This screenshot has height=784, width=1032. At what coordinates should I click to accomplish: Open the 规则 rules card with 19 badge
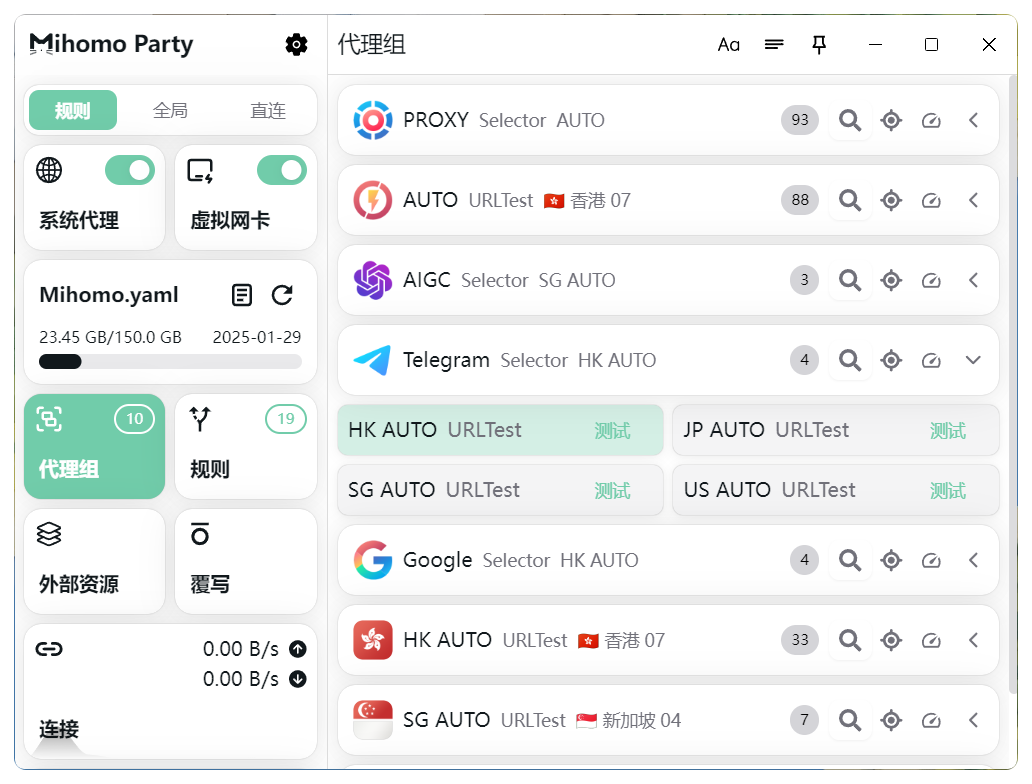pyautogui.click(x=245, y=446)
